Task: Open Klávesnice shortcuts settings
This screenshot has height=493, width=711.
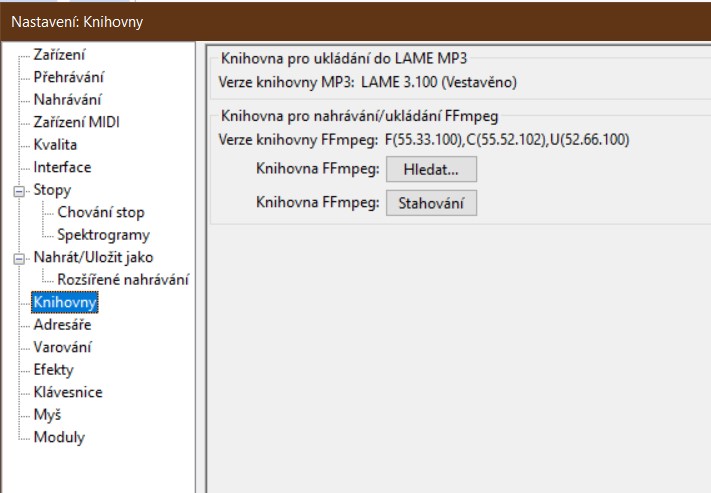Action: tap(68, 392)
